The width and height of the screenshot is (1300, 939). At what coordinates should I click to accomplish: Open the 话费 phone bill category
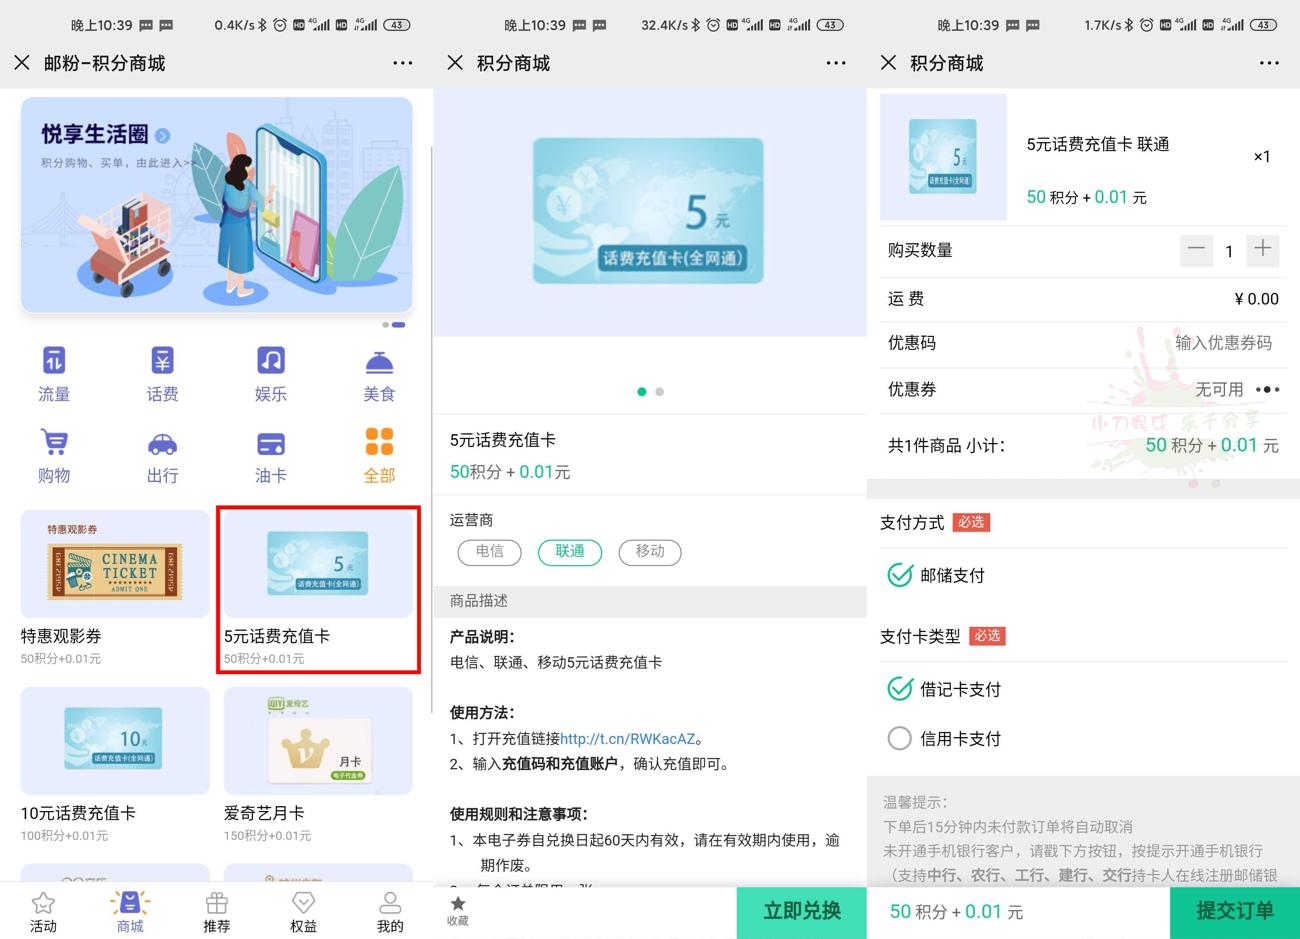pos(162,373)
